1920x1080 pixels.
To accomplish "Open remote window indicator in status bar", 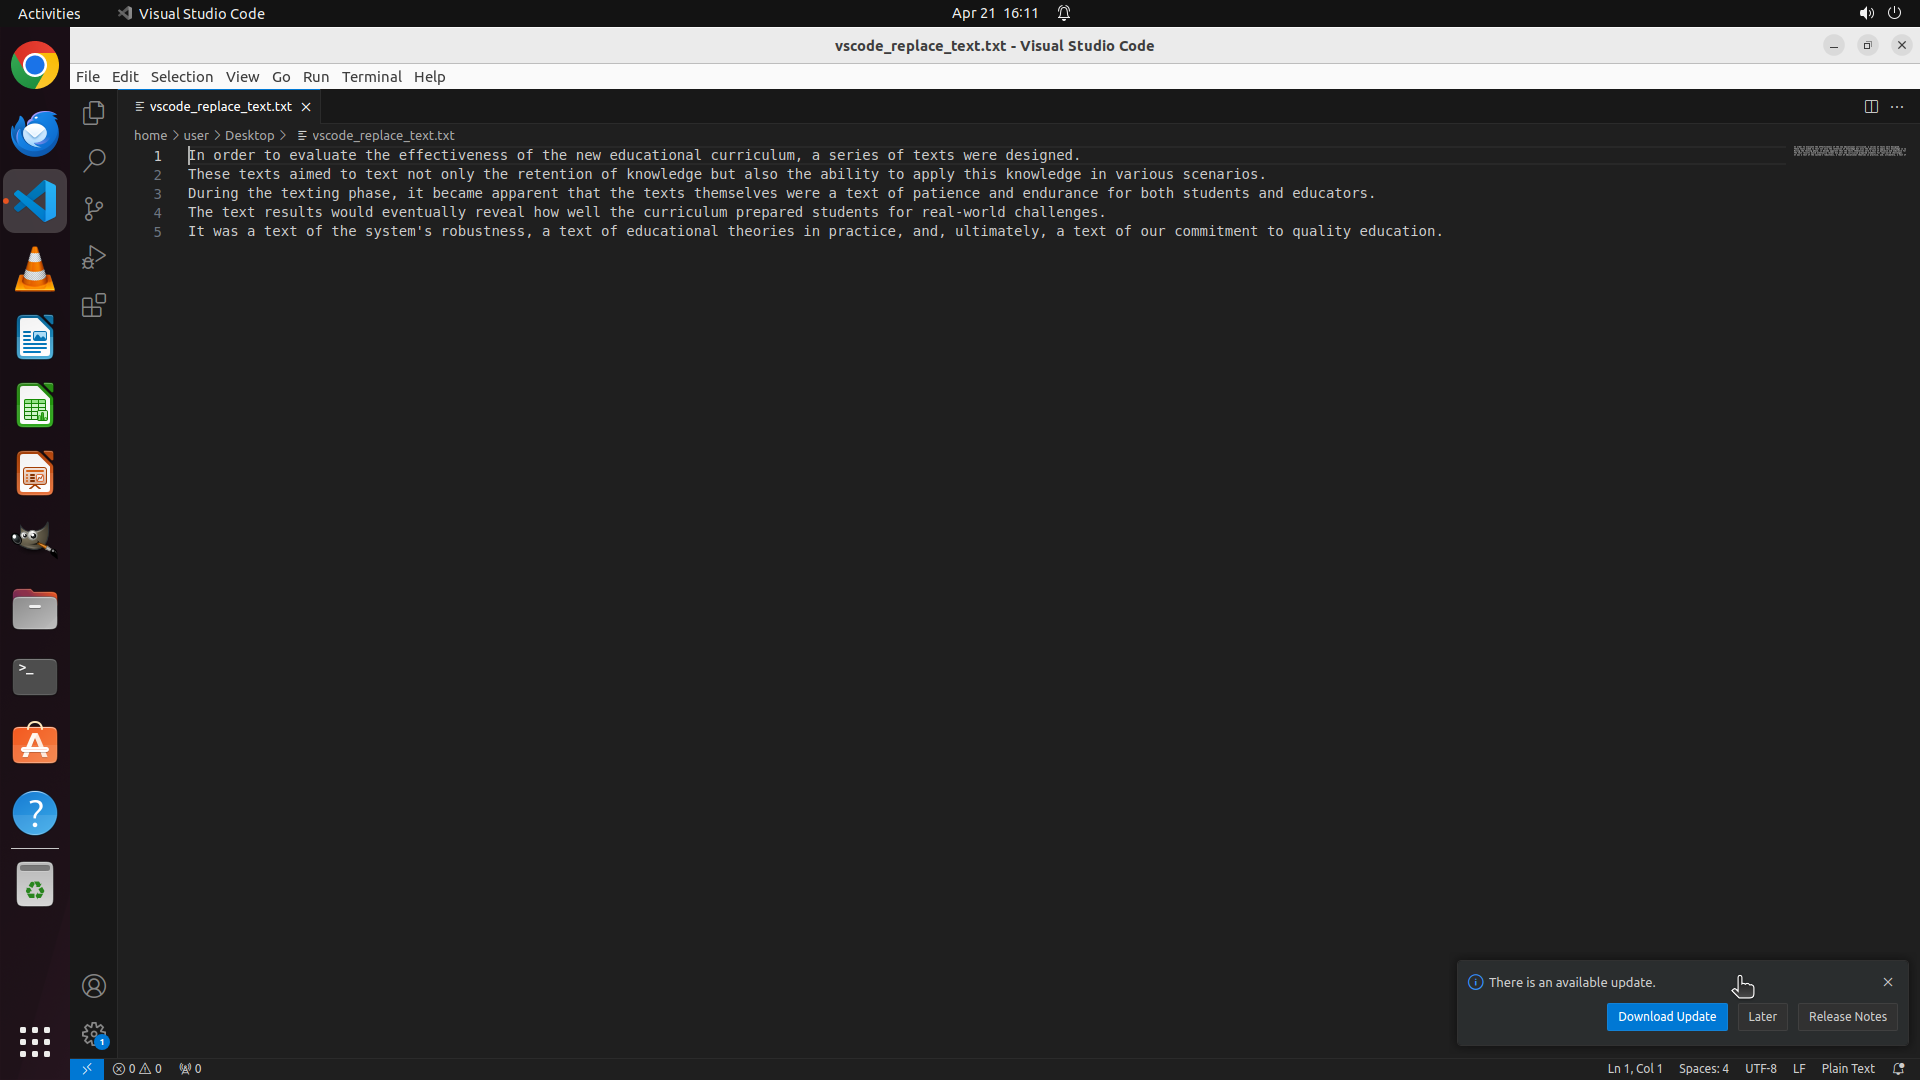I will [87, 1068].
